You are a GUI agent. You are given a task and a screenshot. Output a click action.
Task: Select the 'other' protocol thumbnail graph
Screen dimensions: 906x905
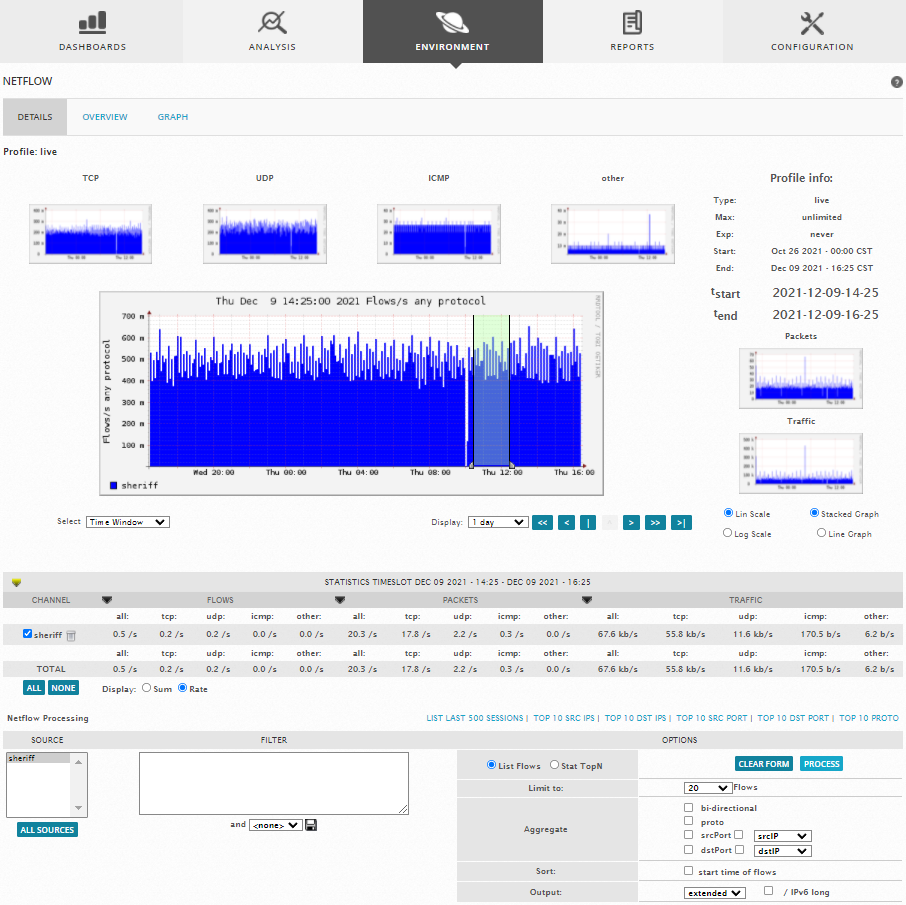(612, 233)
